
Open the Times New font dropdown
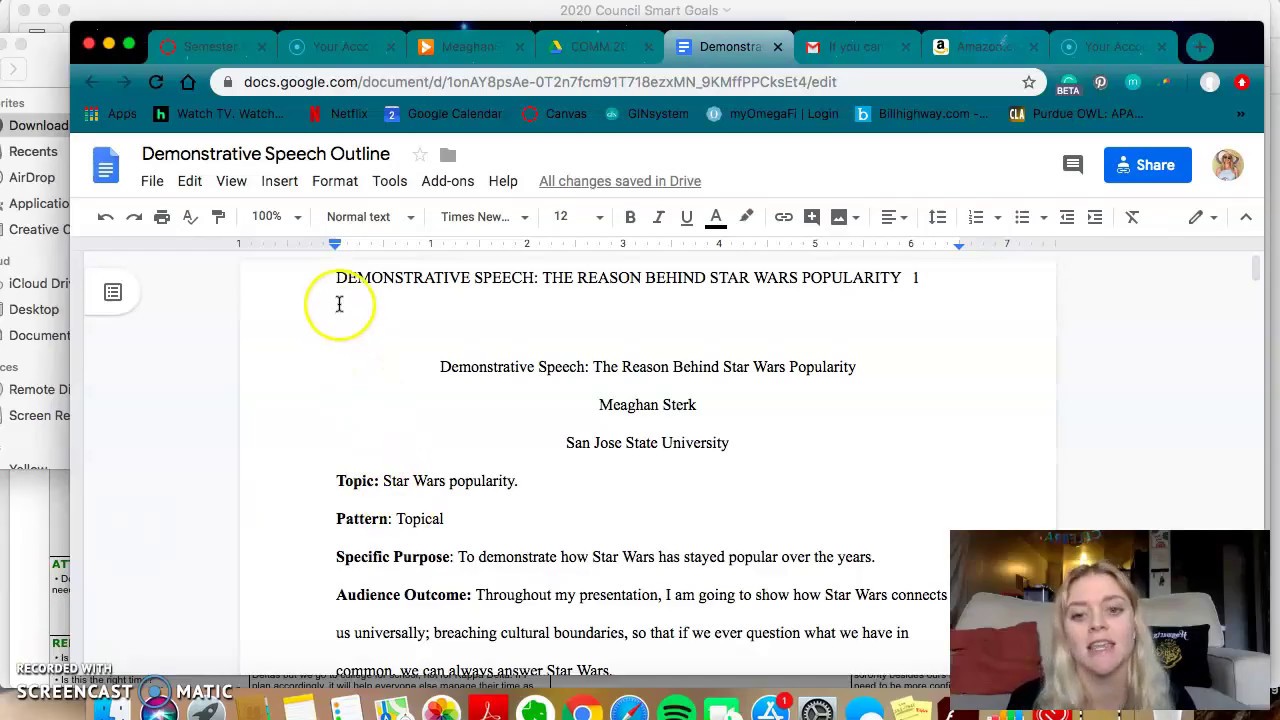coord(484,217)
